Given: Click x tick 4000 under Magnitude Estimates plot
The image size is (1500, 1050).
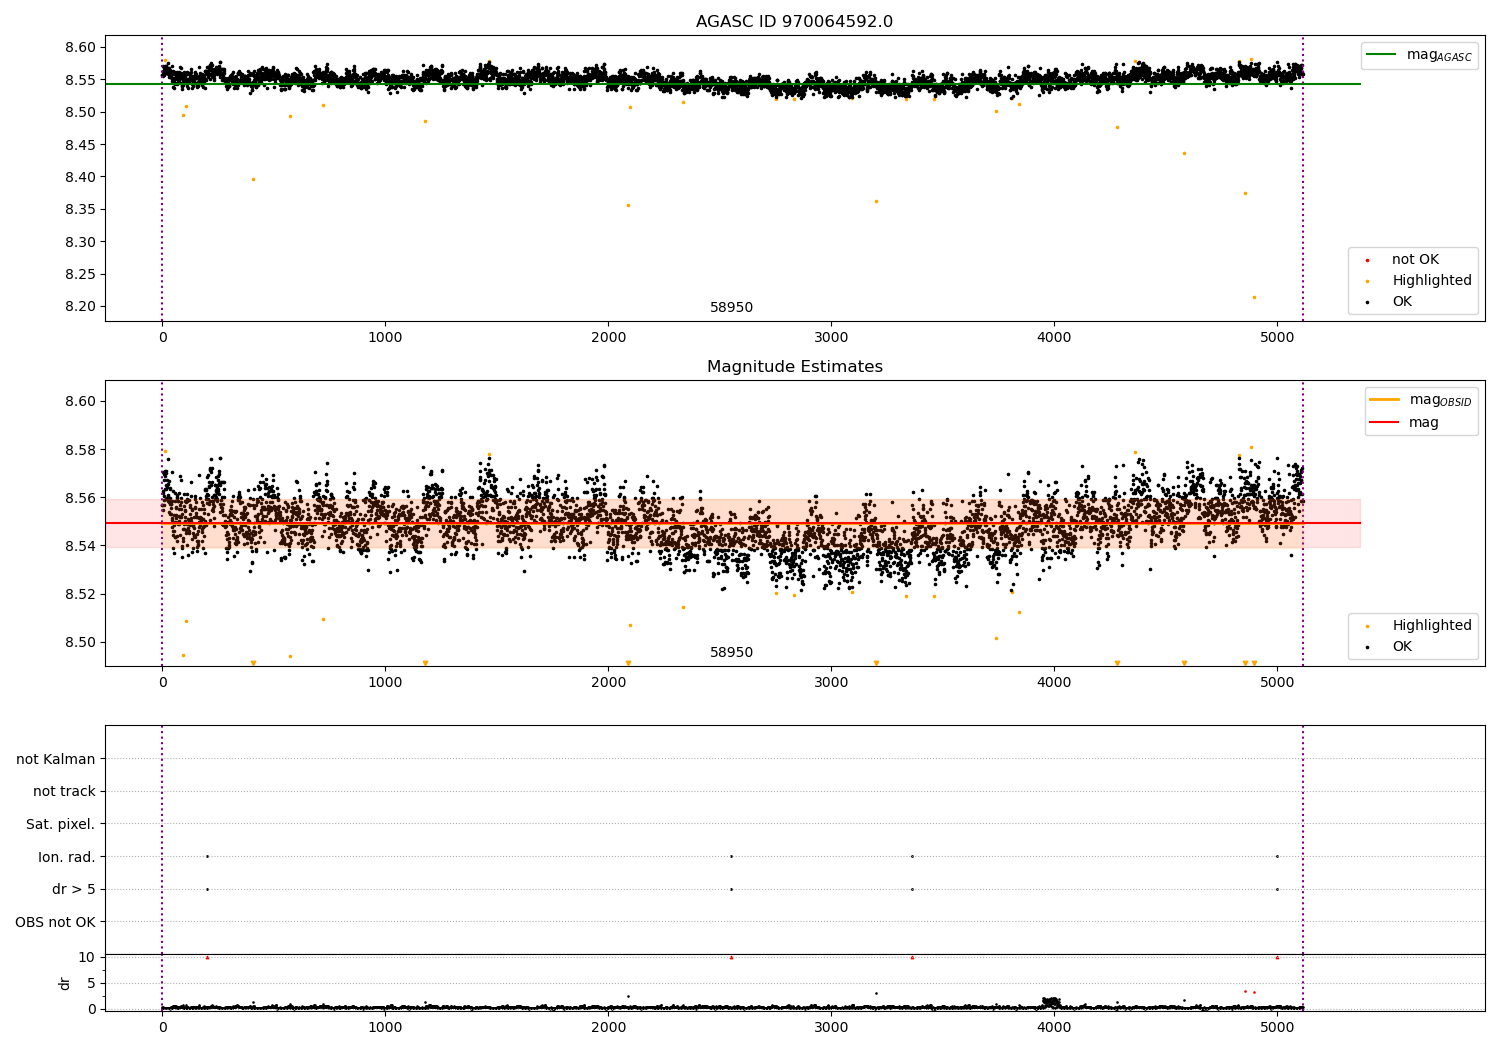Looking at the screenshot, I should [1054, 683].
